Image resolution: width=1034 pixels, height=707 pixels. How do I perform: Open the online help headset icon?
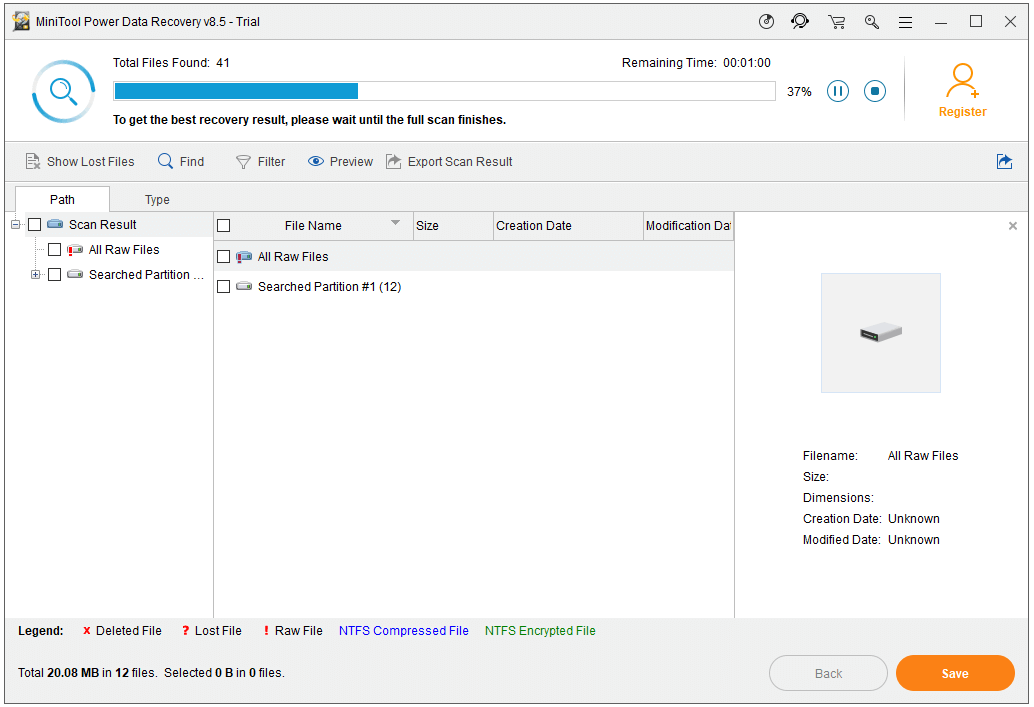[801, 21]
